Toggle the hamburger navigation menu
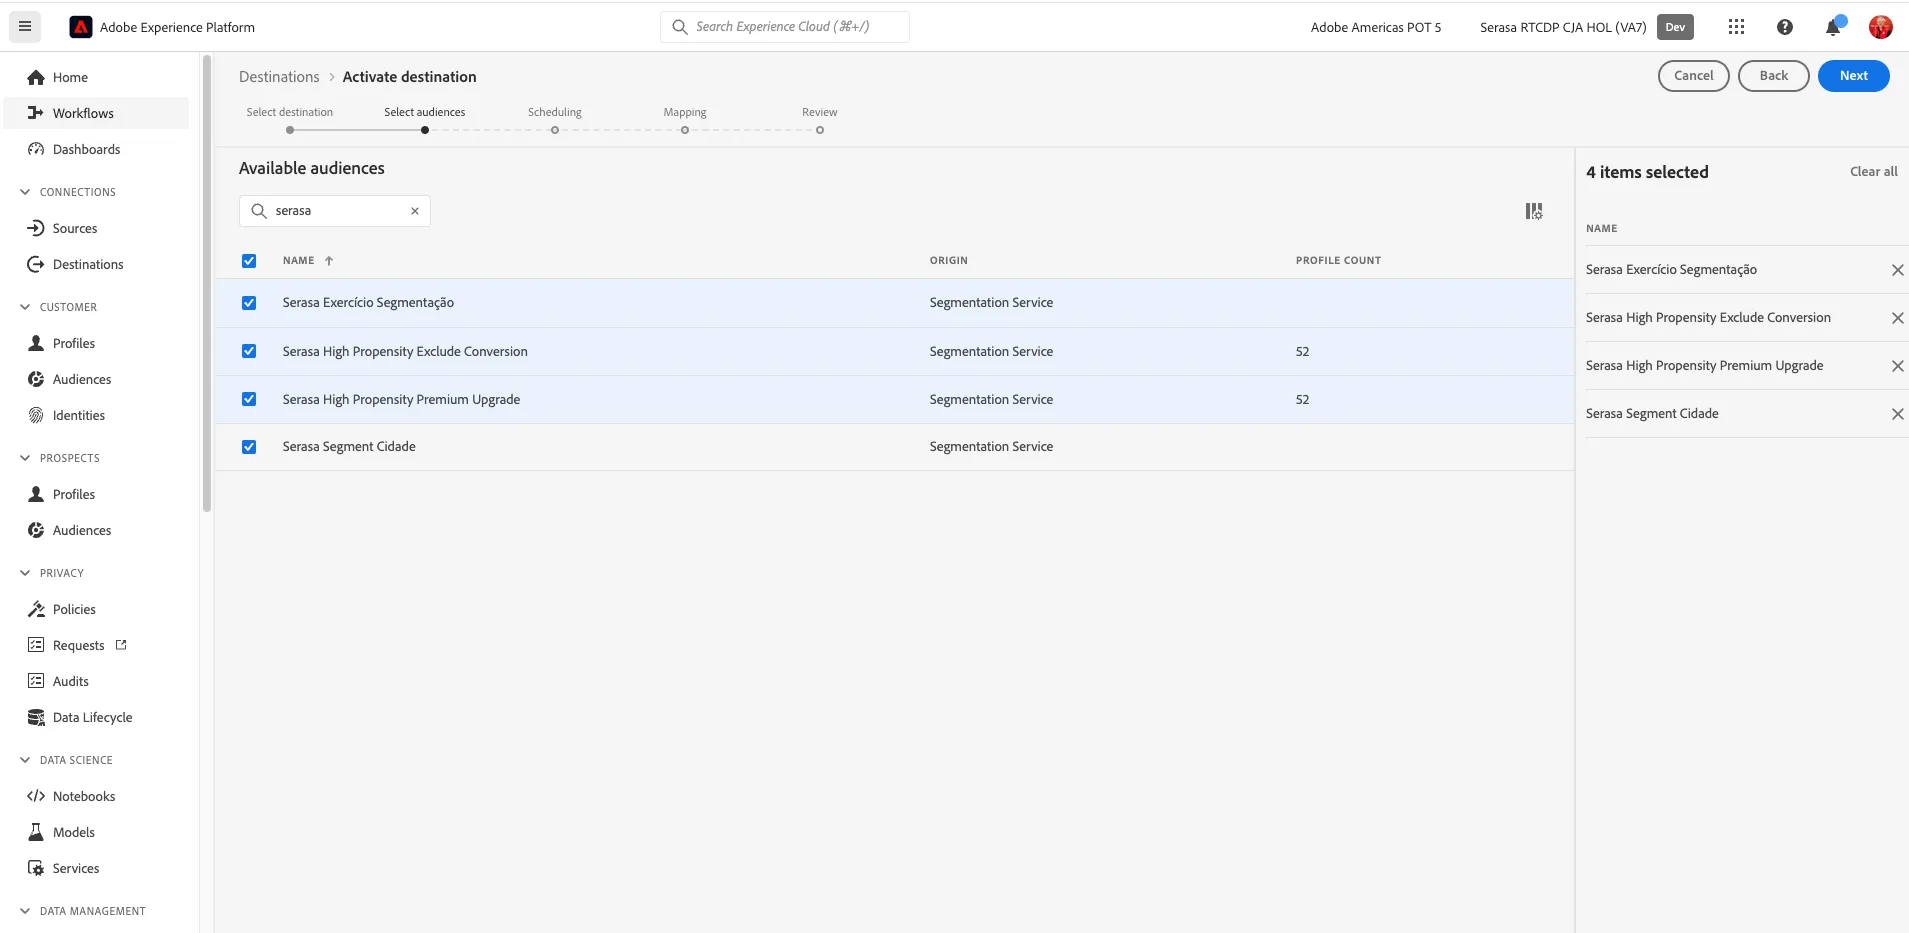 click(25, 27)
